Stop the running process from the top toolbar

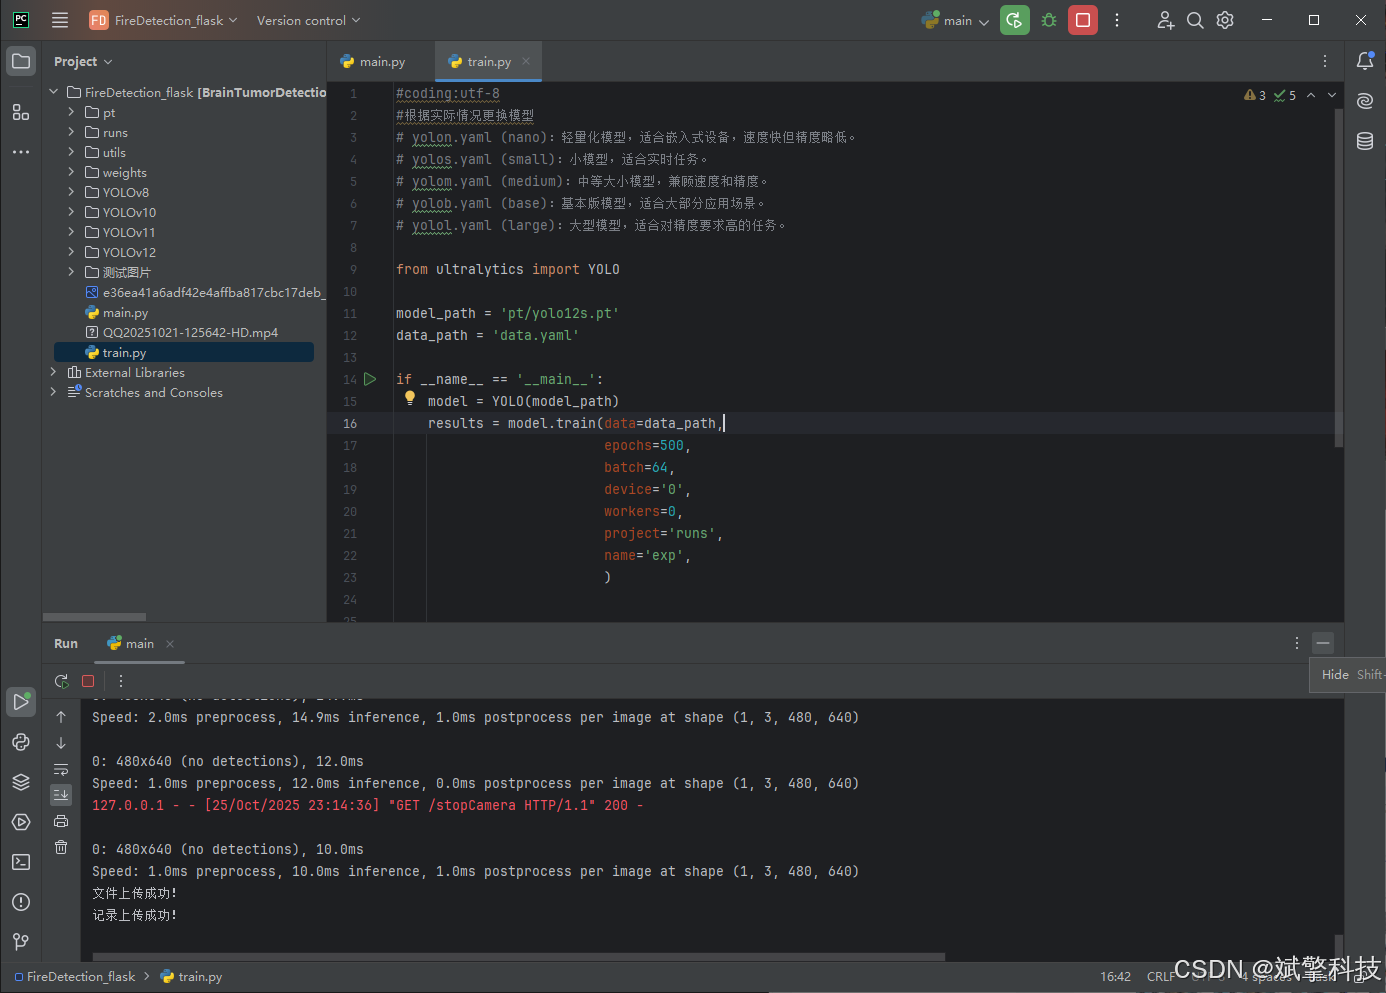click(x=1083, y=20)
